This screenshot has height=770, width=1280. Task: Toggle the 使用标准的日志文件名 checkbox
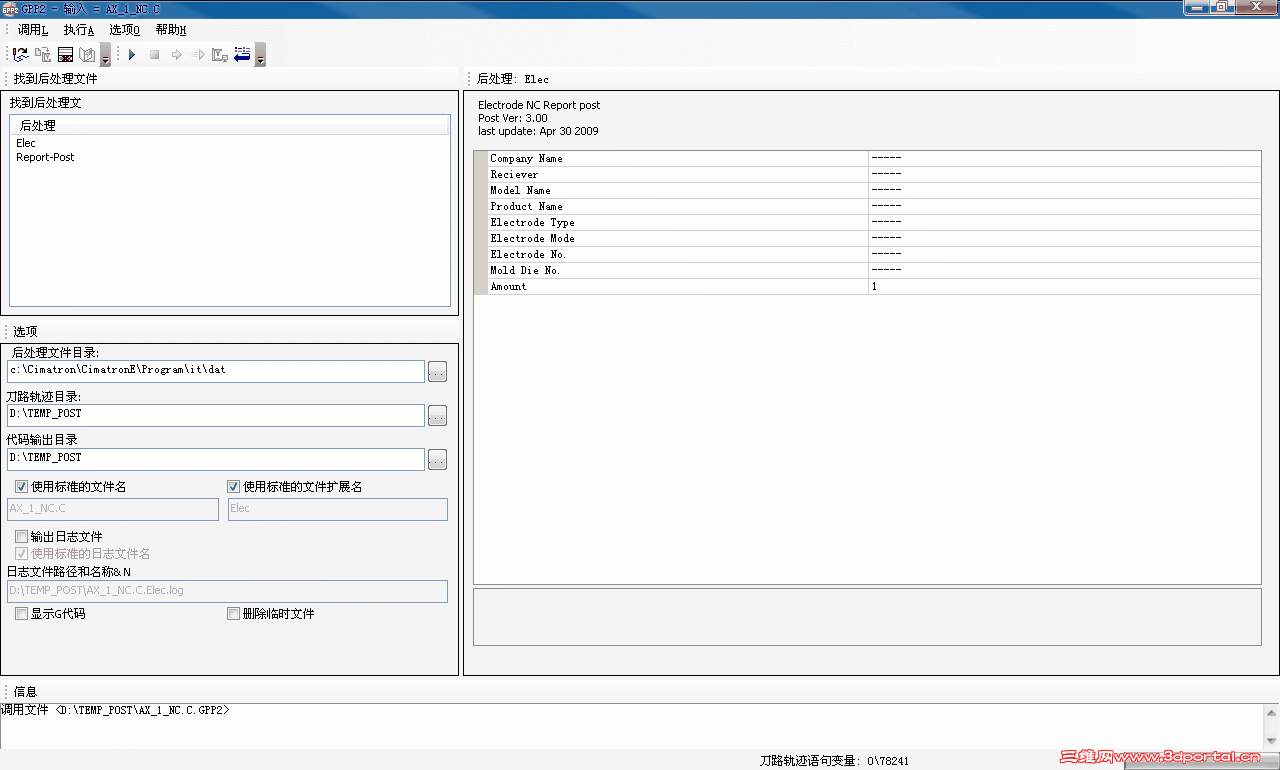[22, 553]
